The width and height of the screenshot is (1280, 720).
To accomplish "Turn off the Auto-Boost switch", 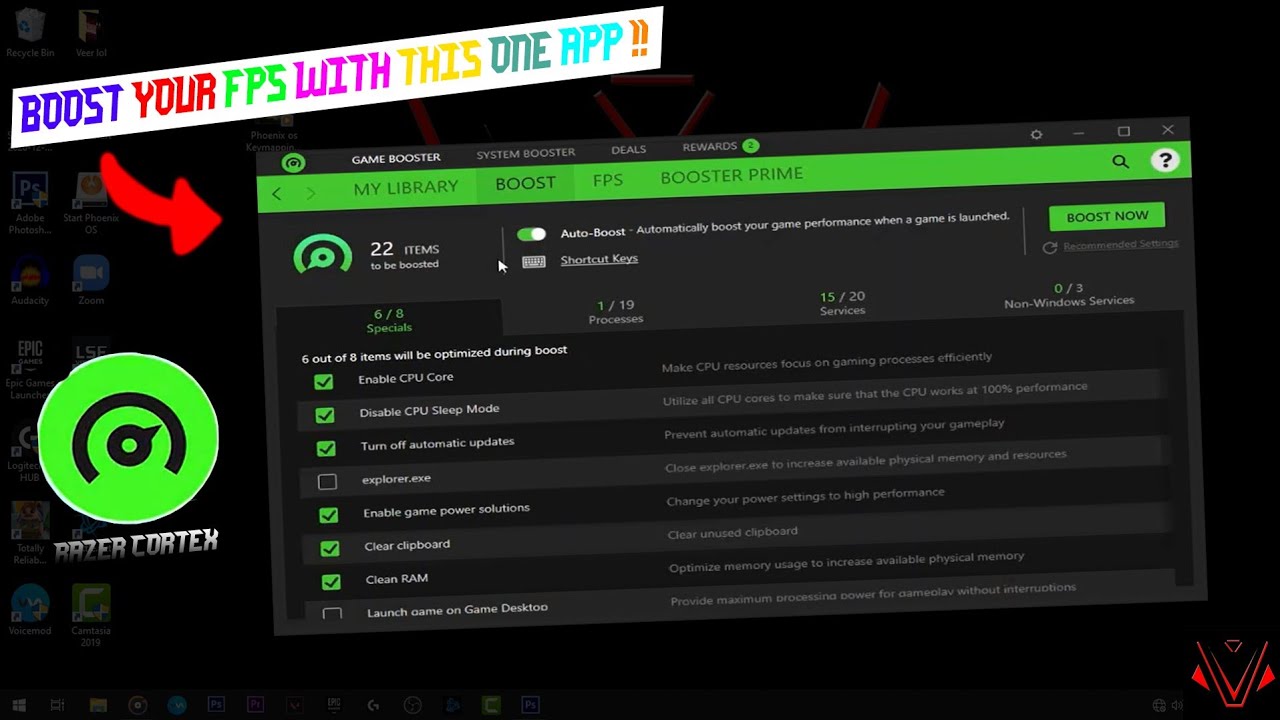I will tap(531, 234).
